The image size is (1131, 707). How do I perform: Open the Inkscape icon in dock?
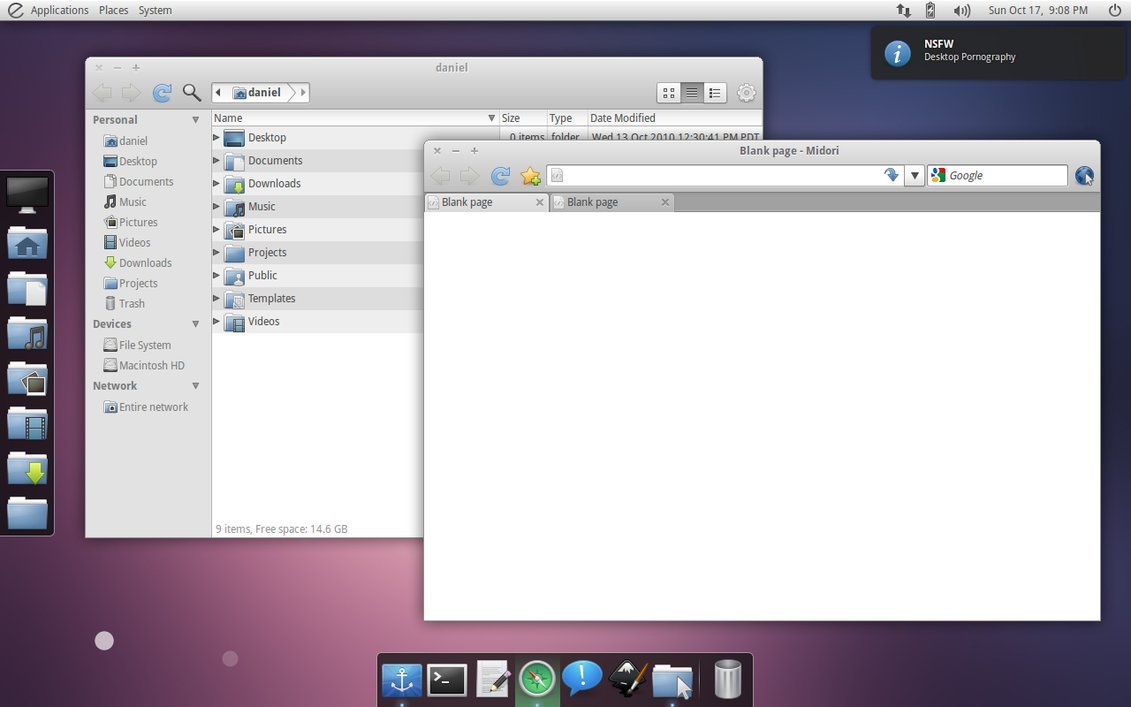(x=628, y=680)
